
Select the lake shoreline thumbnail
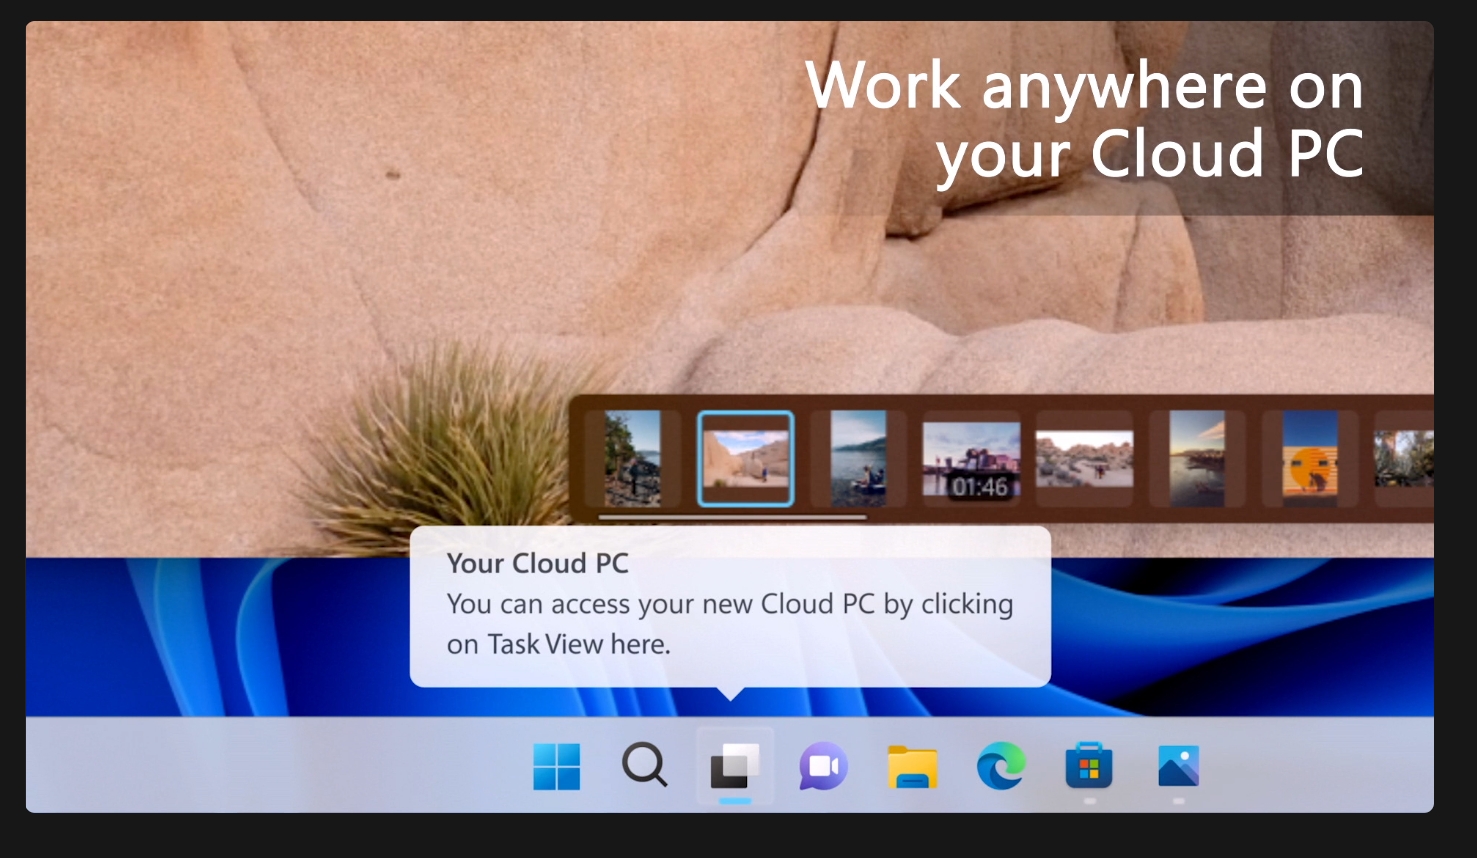(859, 459)
